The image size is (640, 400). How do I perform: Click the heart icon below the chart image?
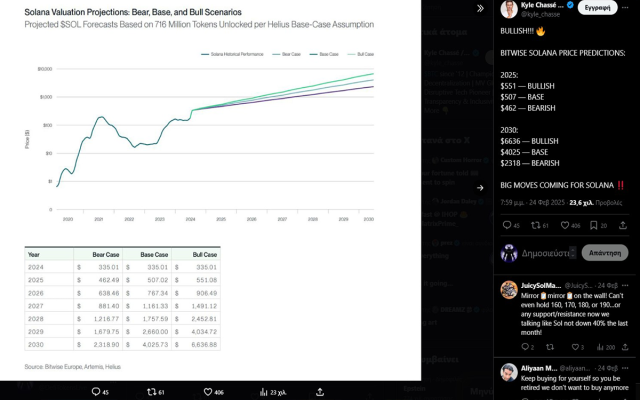coord(208,392)
